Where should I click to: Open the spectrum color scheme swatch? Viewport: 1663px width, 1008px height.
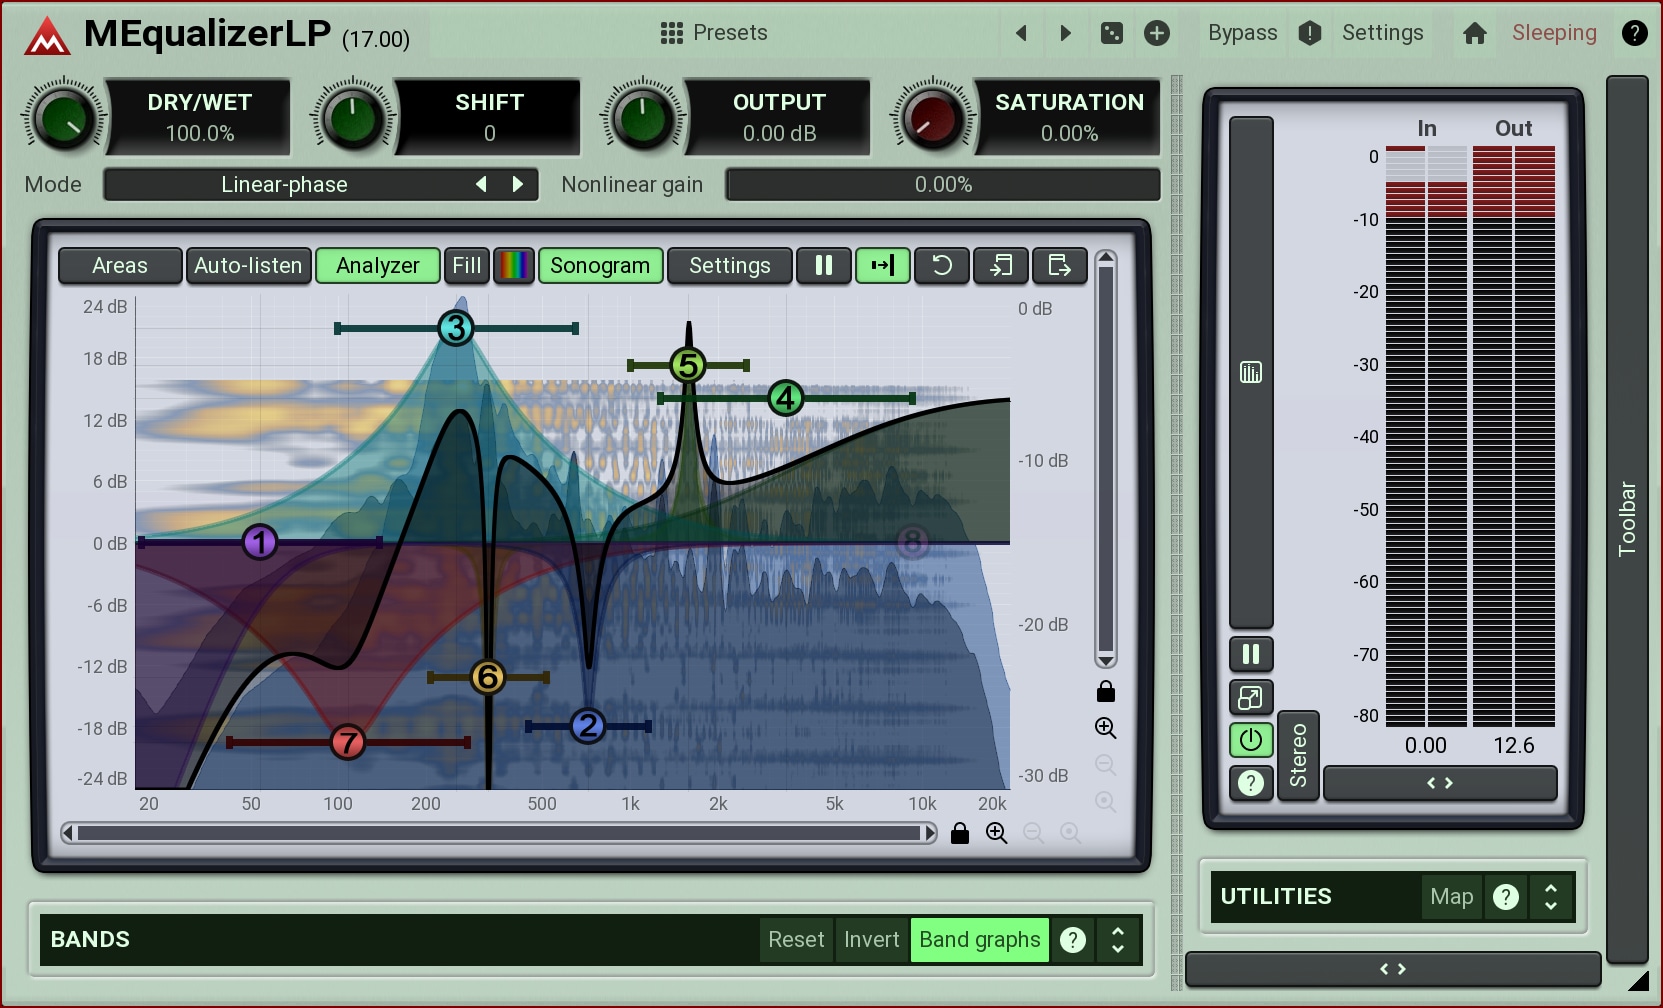(x=514, y=265)
